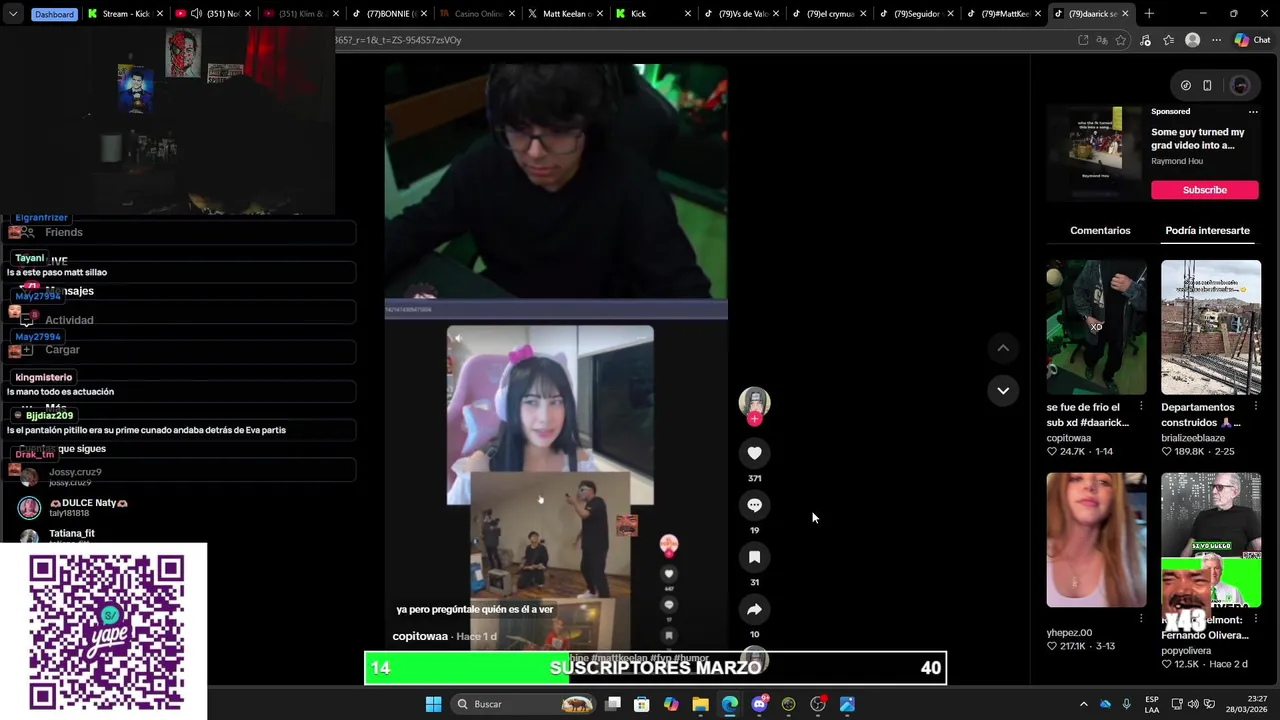Click the phone app icon in top pill
Viewport: 1280px width, 720px height.
pos(1207,85)
